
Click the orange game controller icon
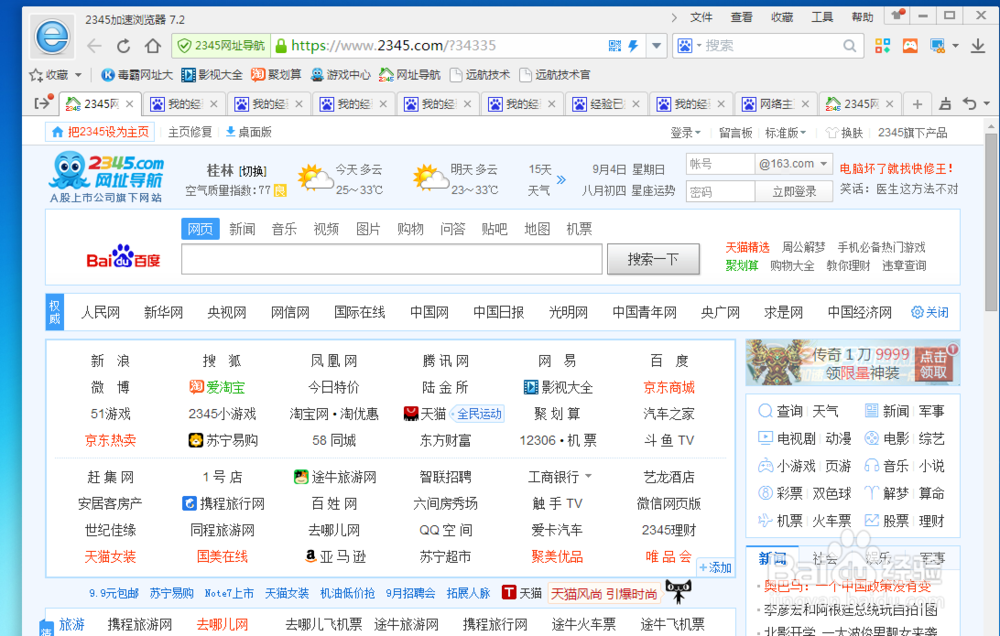pyautogui.click(x=910, y=46)
